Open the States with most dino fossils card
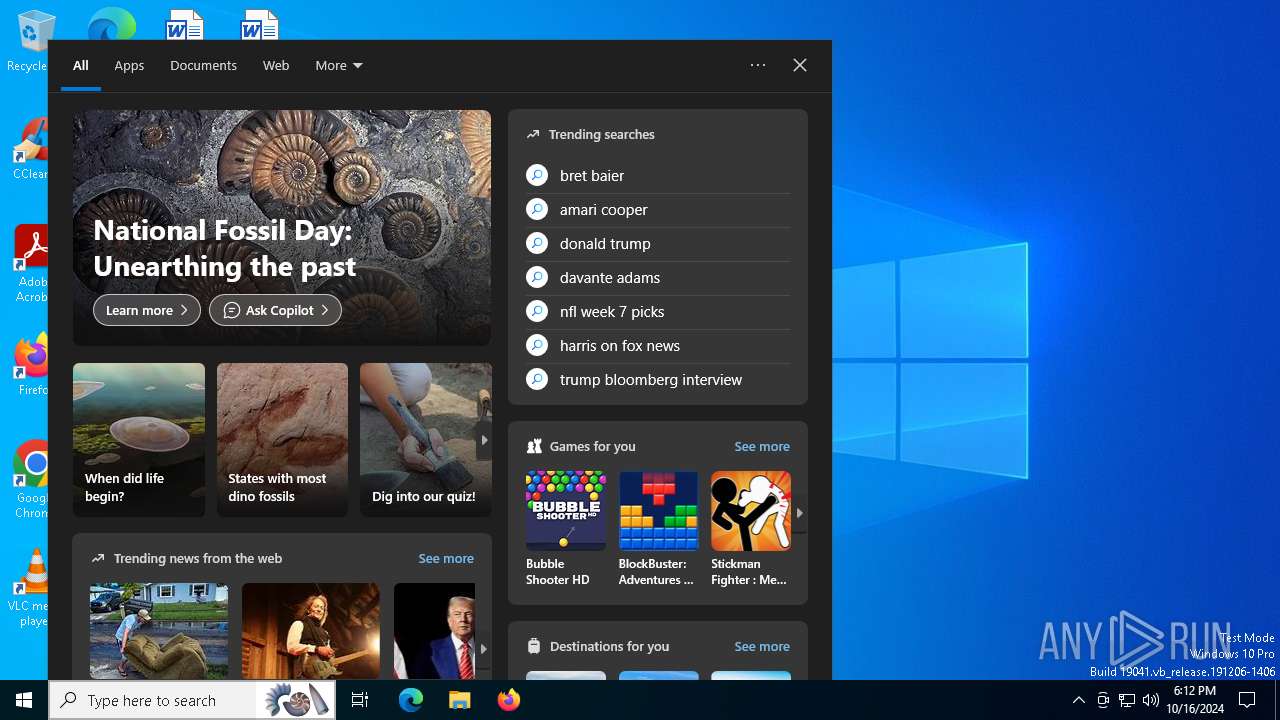The width and height of the screenshot is (1280, 720). [282, 440]
